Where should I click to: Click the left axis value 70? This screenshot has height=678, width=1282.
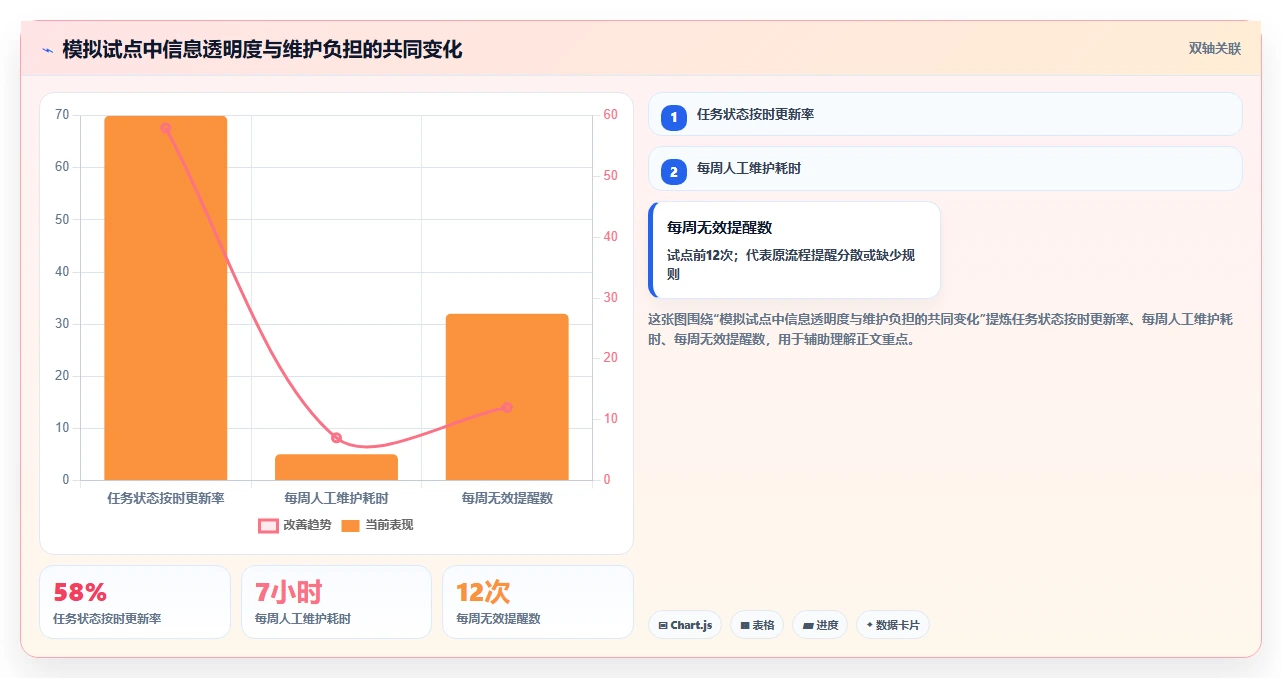pos(62,115)
